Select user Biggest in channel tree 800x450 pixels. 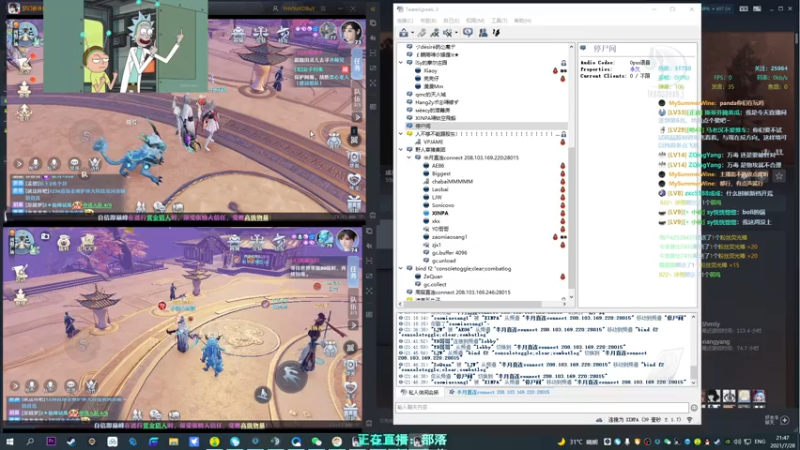pyautogui.click(x=441, y=173)
